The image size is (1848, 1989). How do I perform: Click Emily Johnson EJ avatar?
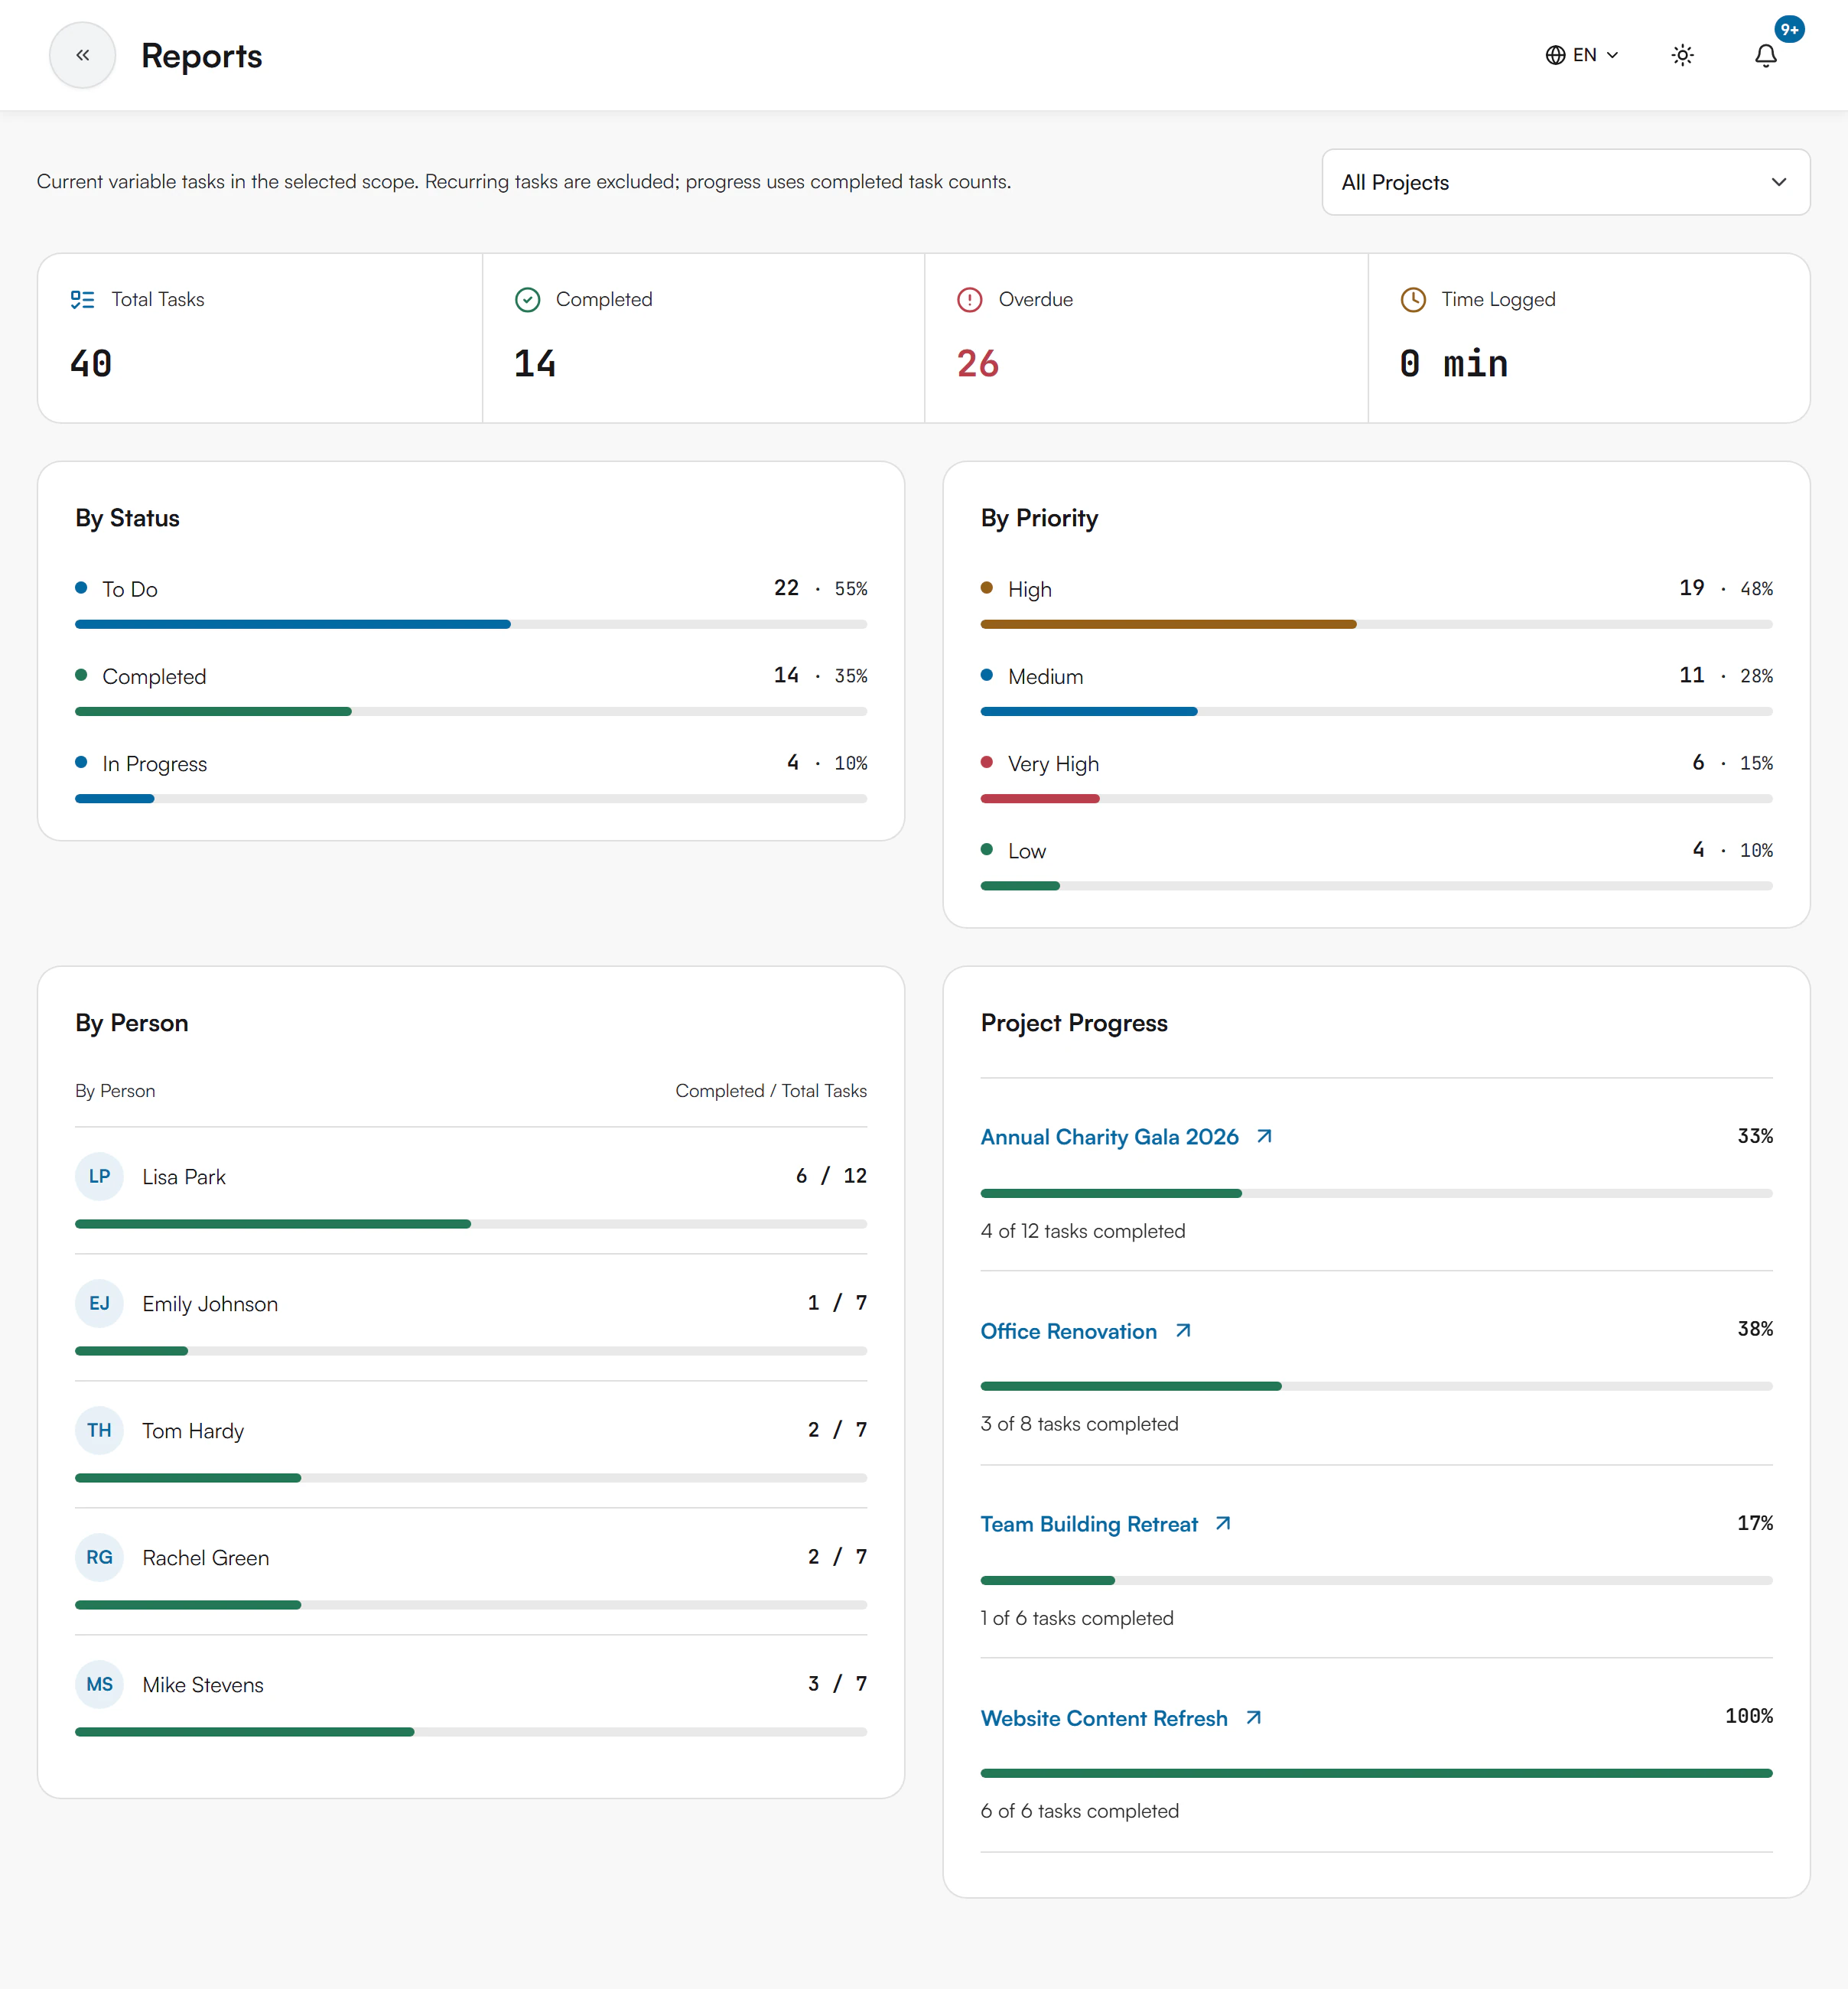(99, 1303)
